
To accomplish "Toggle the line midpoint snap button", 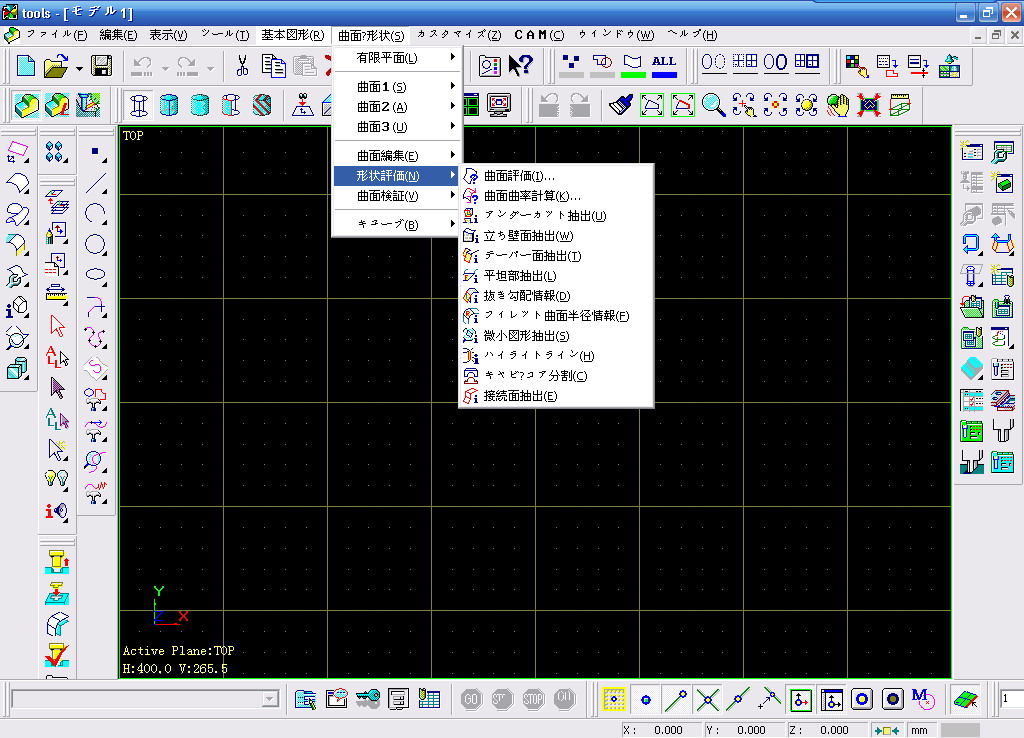I will coord(737,699).
